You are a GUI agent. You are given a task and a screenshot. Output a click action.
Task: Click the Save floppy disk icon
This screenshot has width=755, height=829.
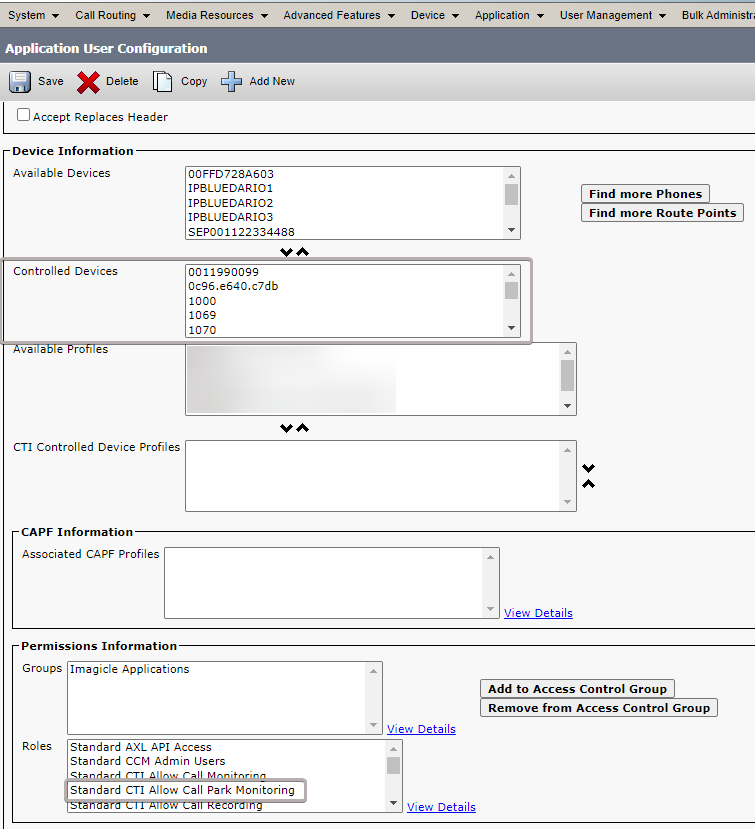click(x=20, y=82)
